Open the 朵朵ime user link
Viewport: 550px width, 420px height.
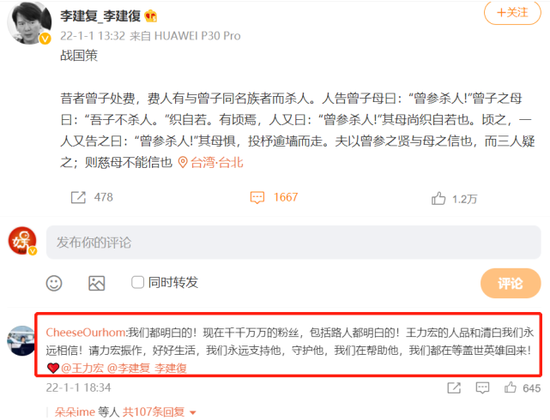(75, 412)
